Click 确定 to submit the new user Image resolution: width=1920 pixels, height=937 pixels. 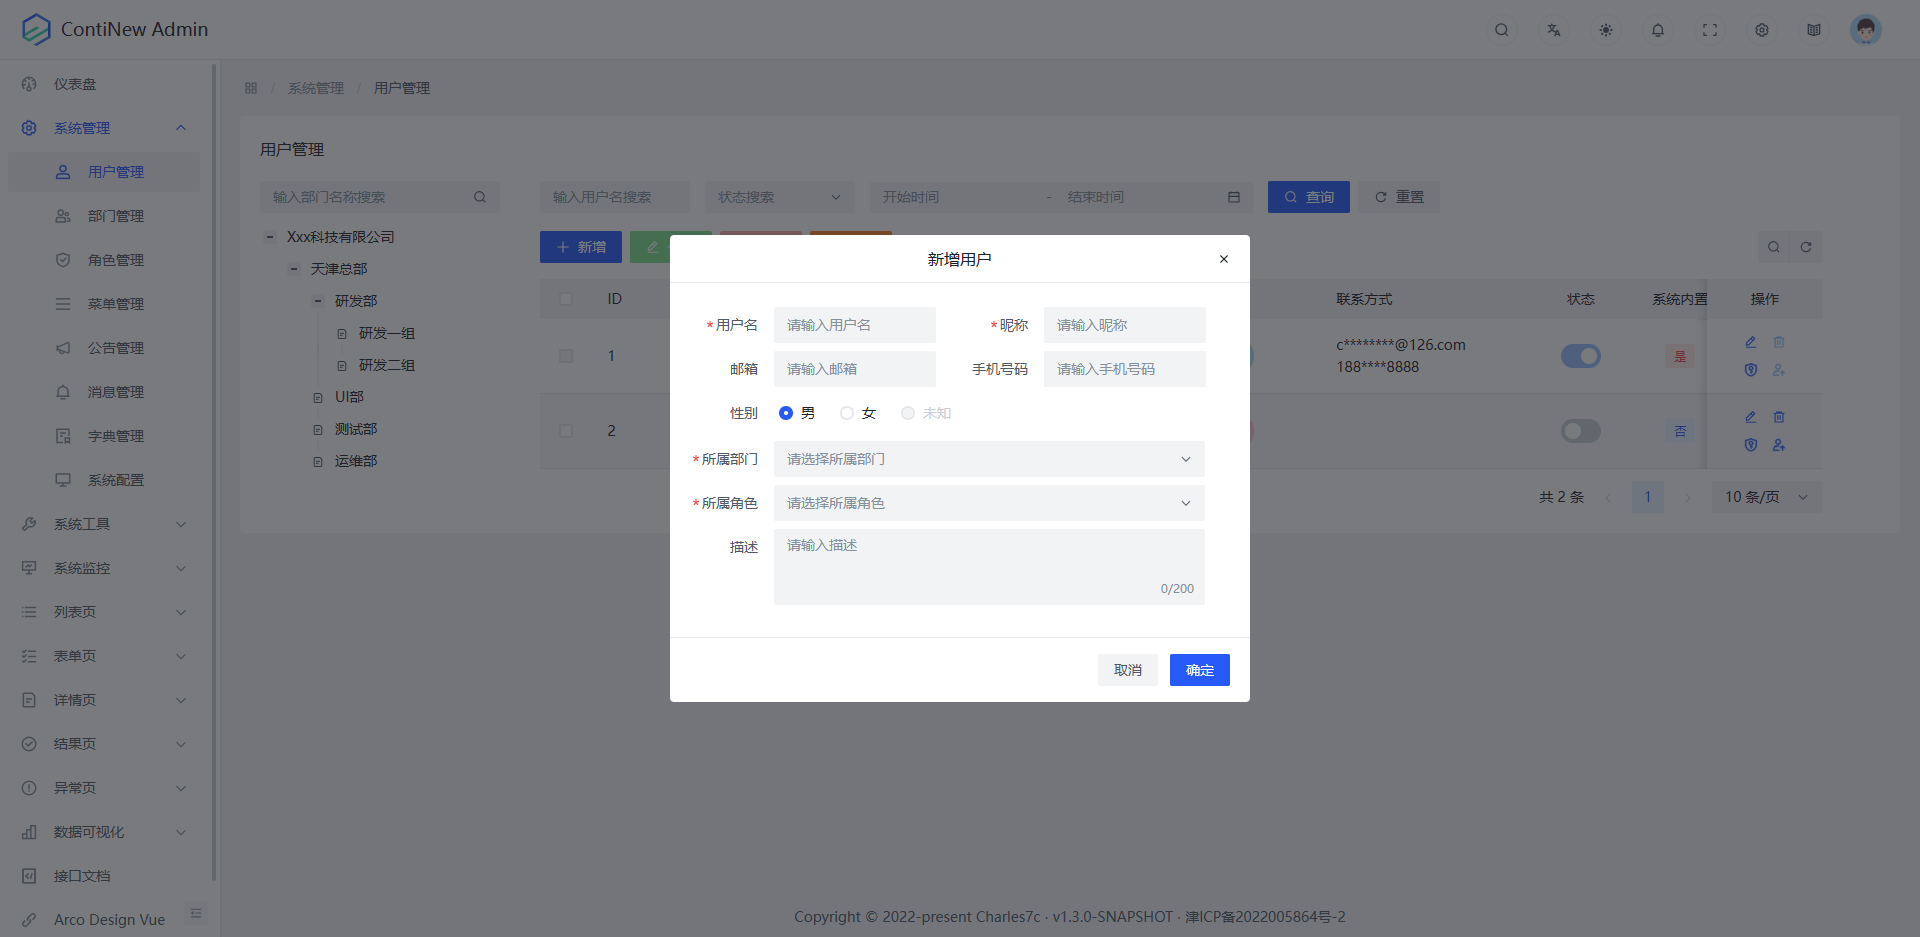tap(1199, 670)
